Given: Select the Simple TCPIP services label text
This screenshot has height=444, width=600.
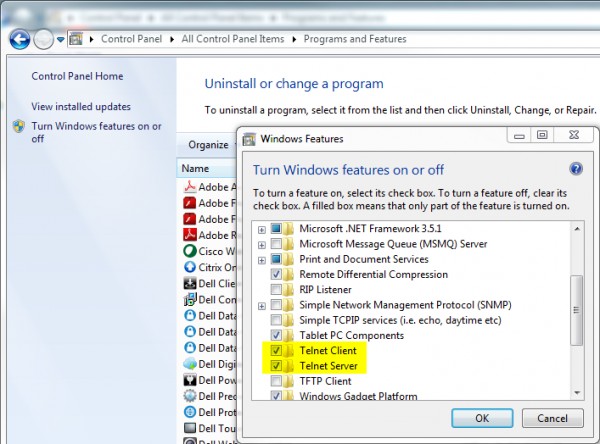Looking at the screenshot, I should point(400,320).
